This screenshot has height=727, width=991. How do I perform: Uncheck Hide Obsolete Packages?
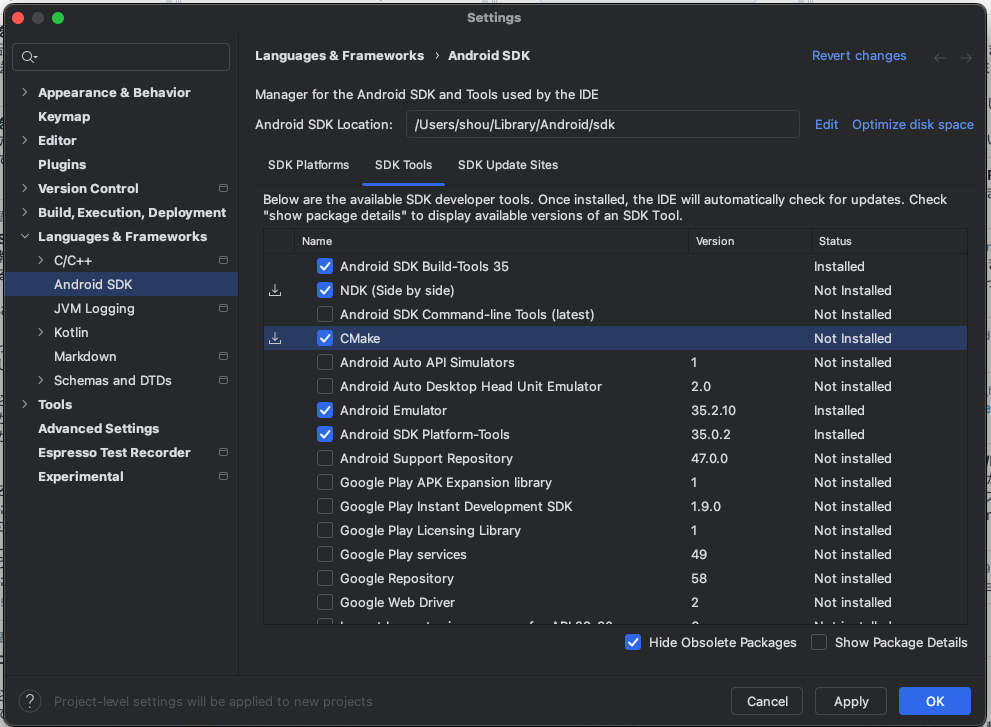[x=633, y=643]
